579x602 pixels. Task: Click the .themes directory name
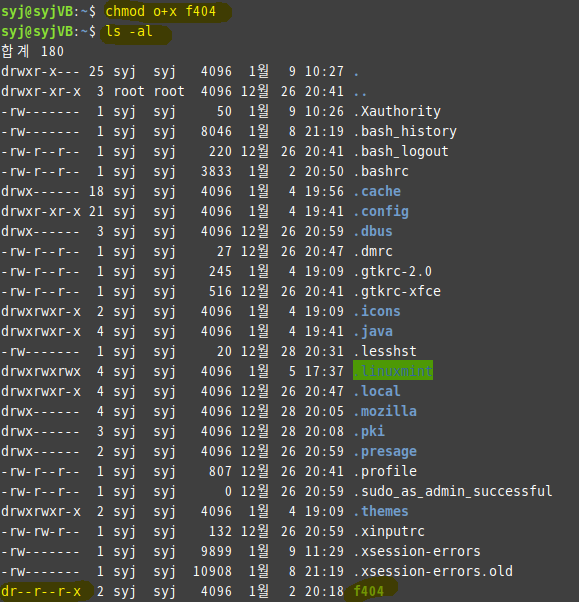(381, 511)
